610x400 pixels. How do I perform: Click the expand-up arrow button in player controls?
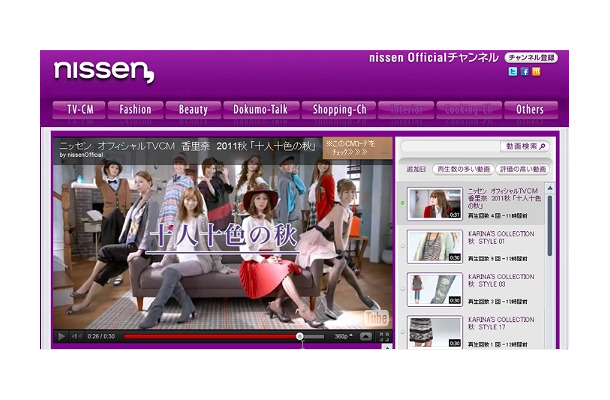[366, 337]
